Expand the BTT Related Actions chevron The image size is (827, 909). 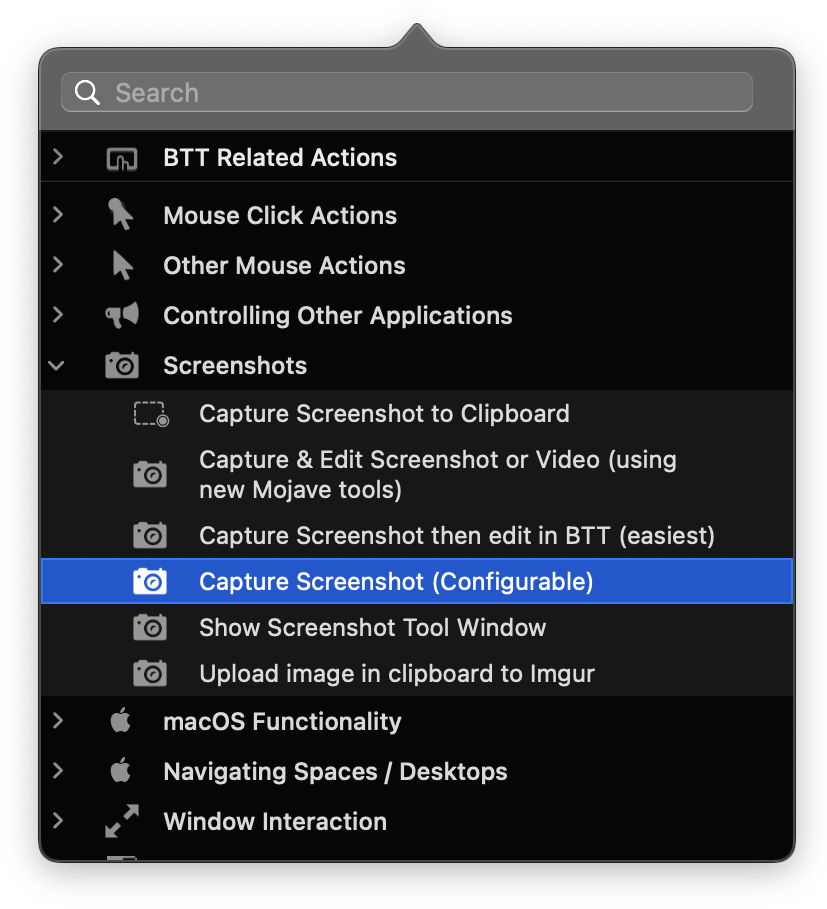coord(57,158)
